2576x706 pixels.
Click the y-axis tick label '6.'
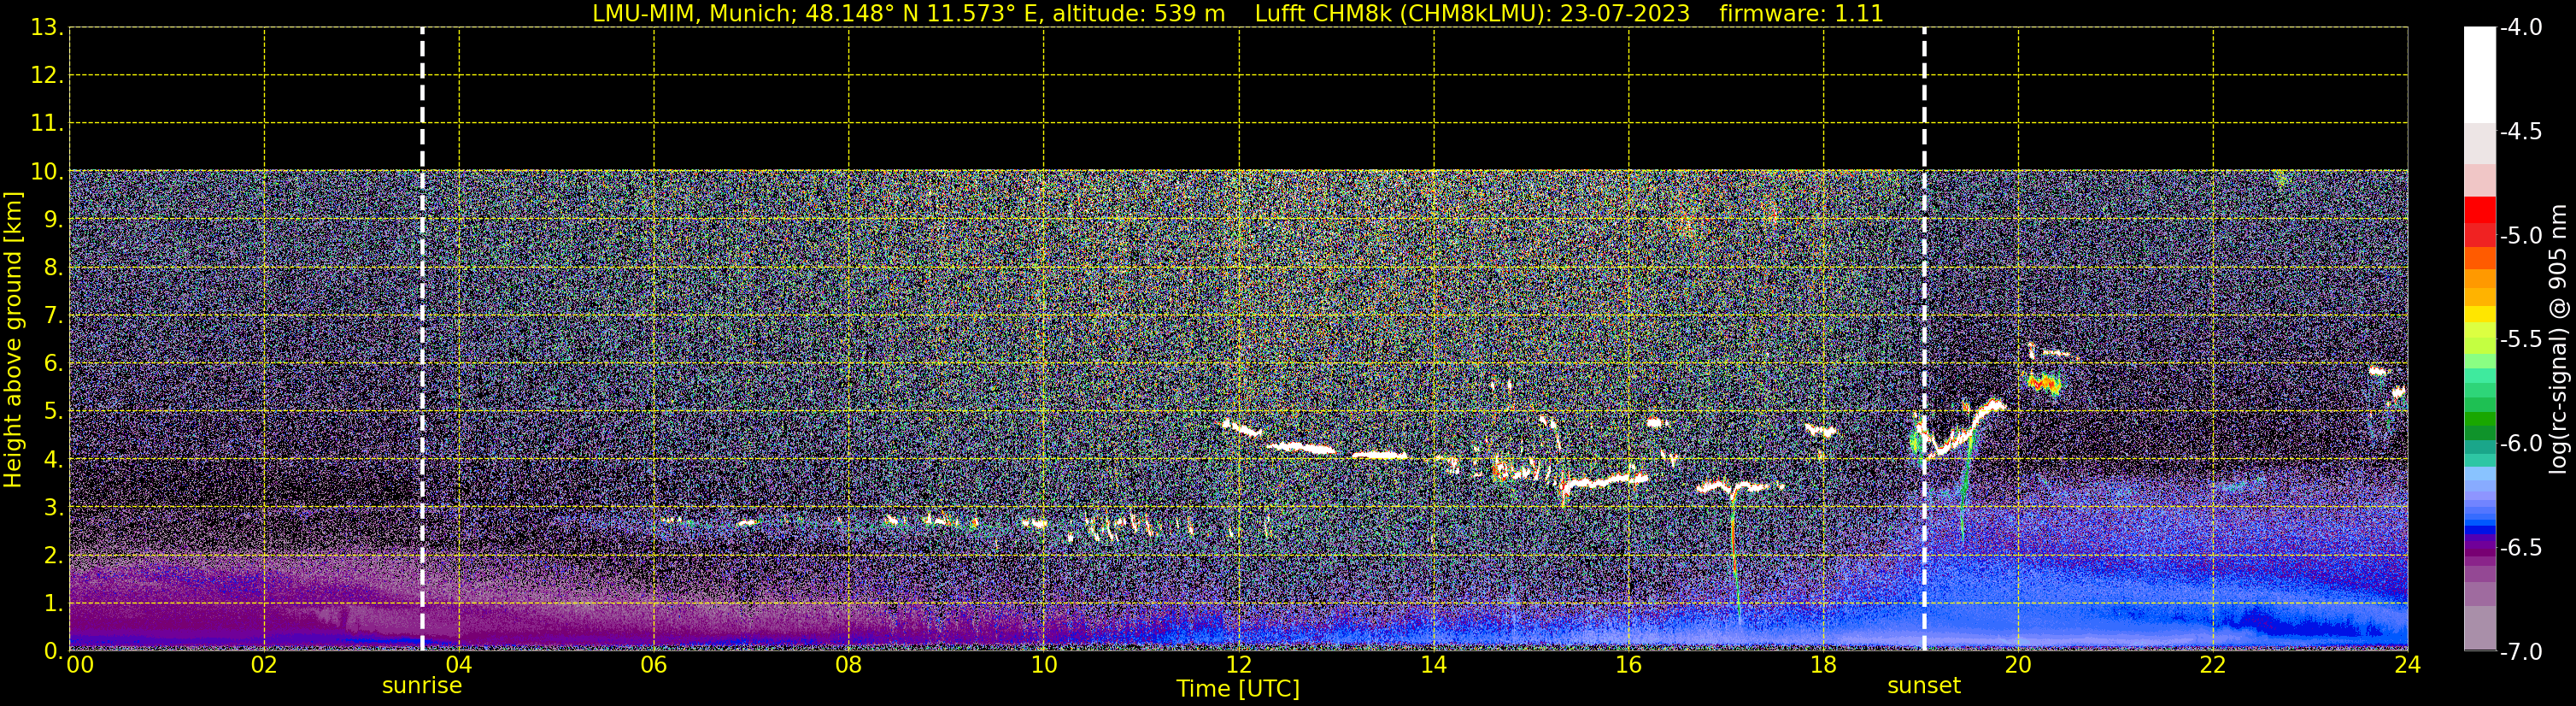[53, 363]
